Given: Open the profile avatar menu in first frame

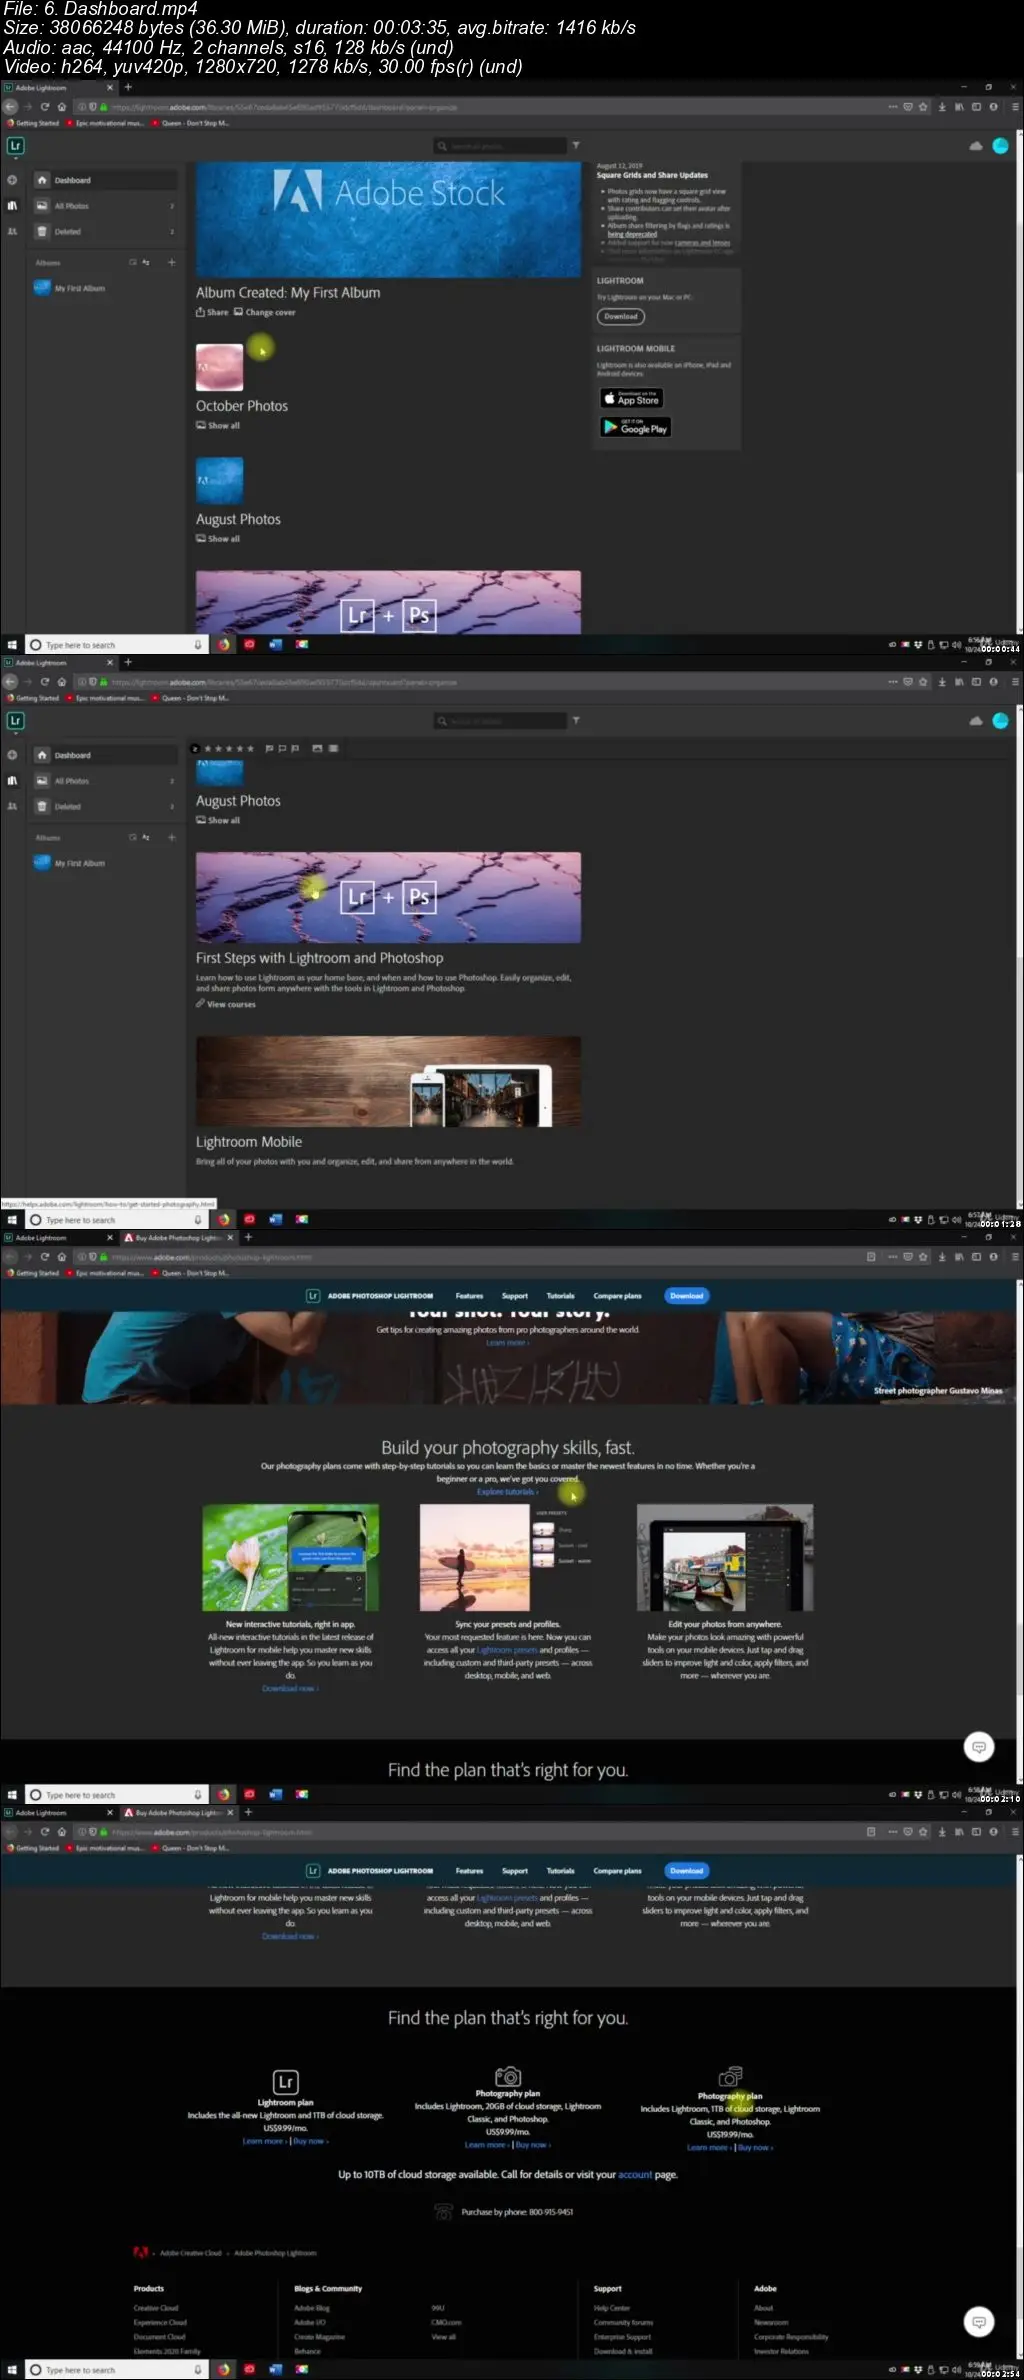Looking at the screenshot, I should tap(1000, 146).
